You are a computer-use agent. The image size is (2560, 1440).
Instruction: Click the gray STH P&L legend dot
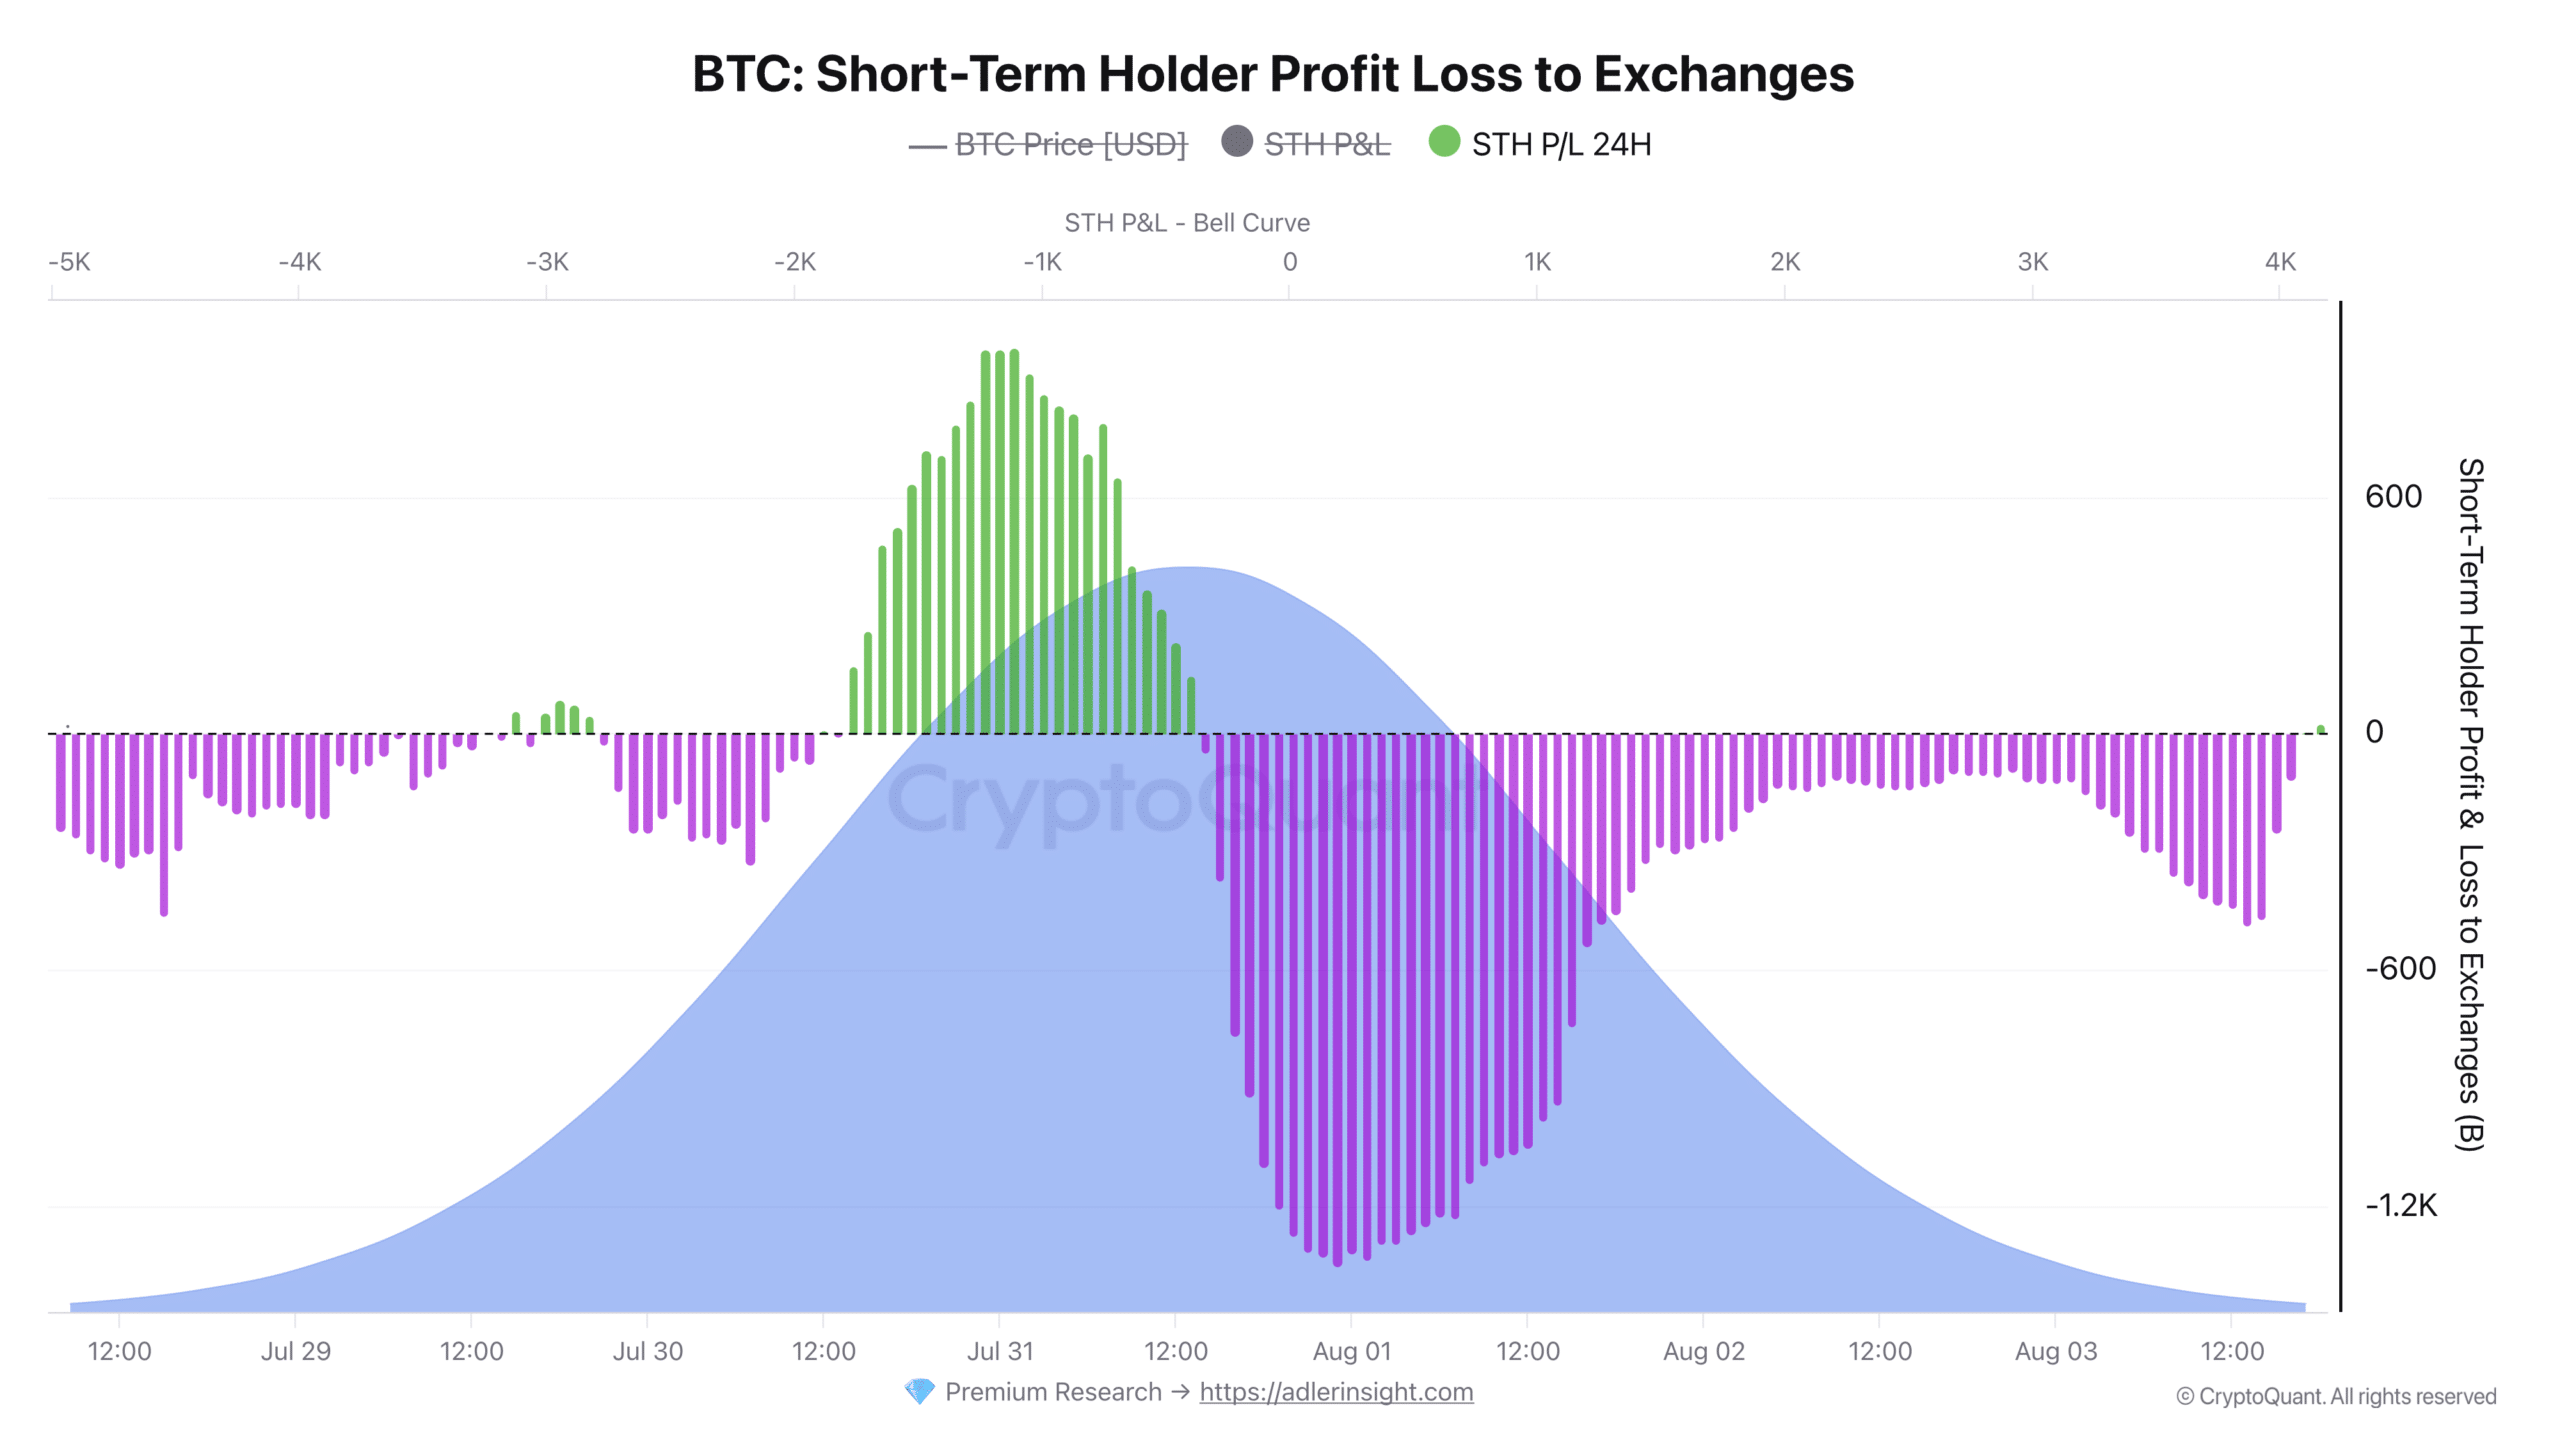(1236, 141)
